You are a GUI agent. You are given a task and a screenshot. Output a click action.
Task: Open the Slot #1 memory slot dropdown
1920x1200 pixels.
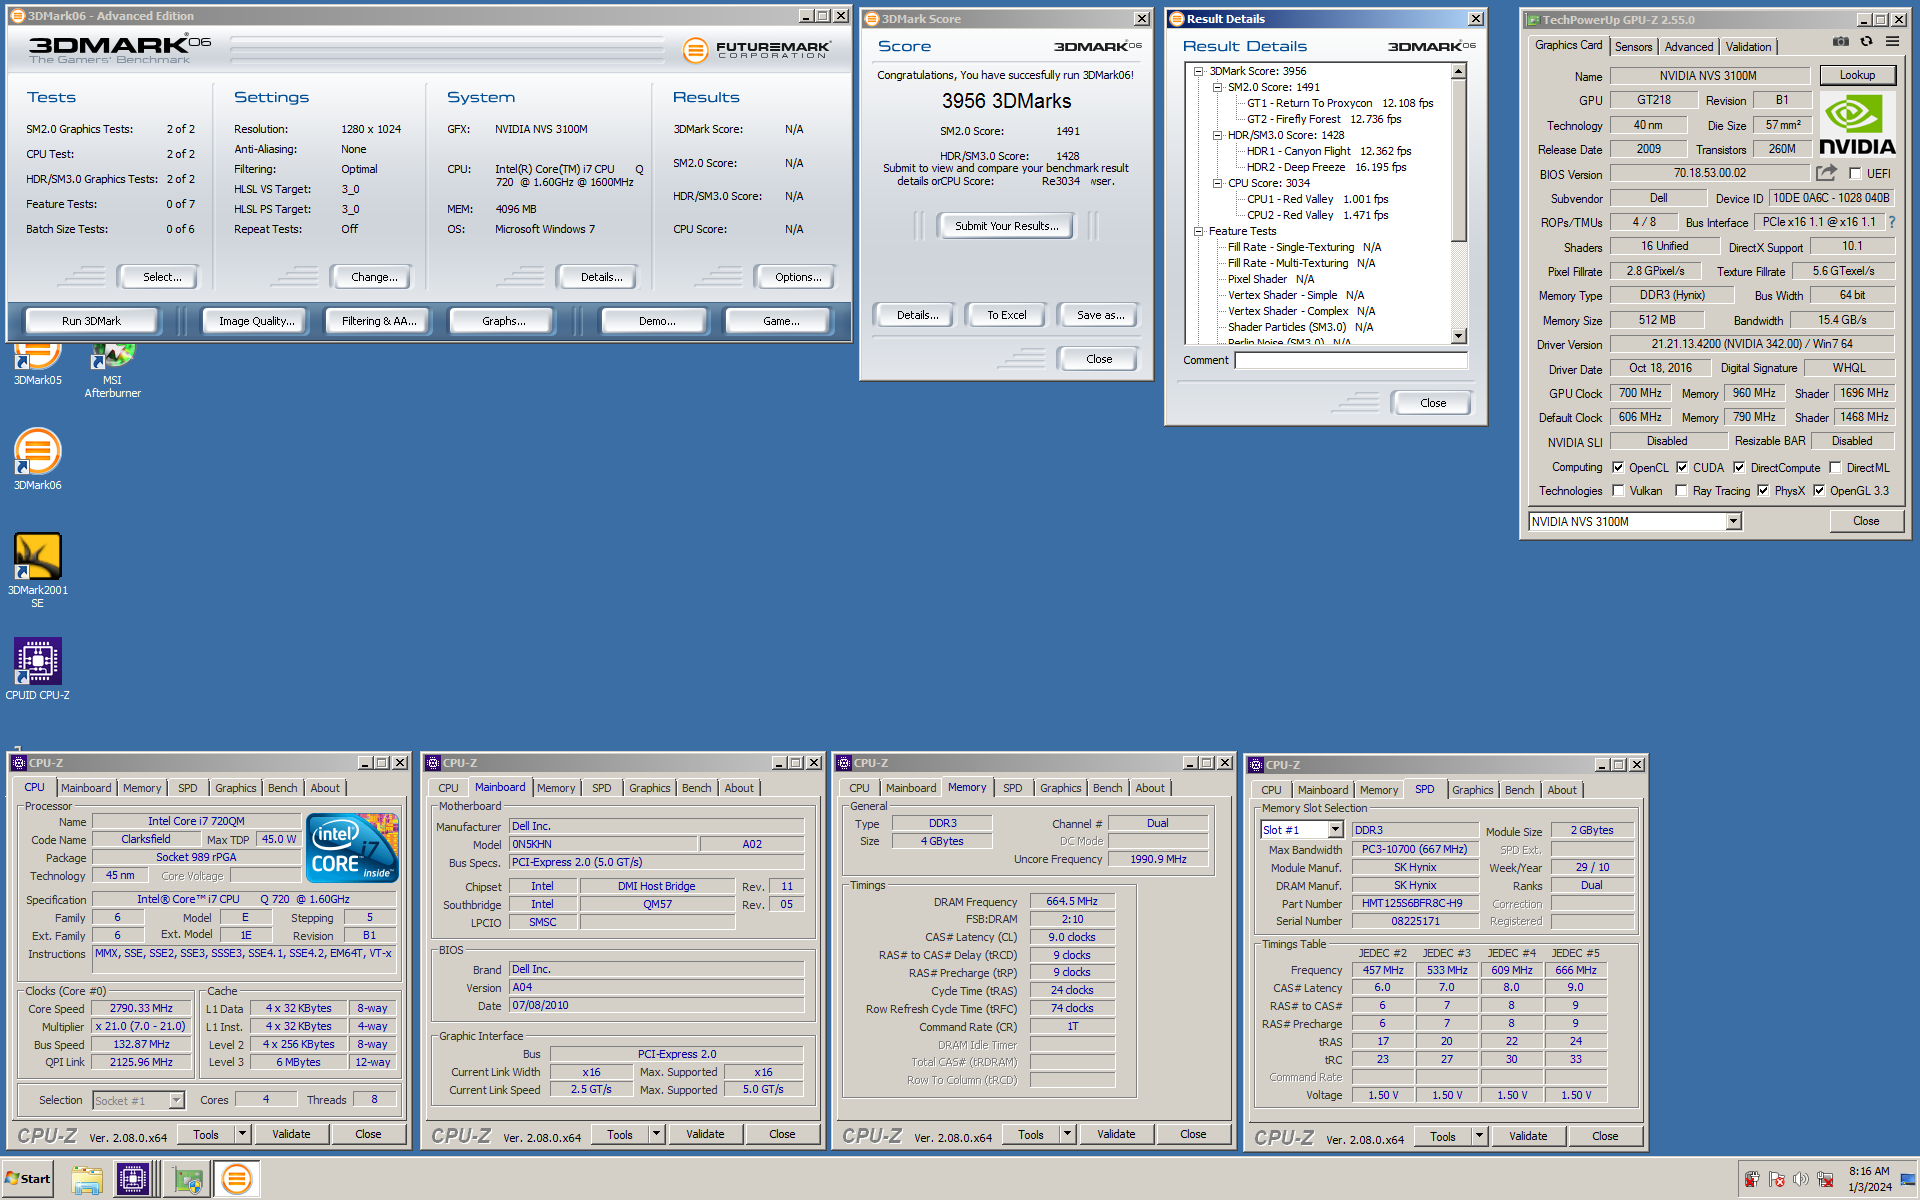1335,830
